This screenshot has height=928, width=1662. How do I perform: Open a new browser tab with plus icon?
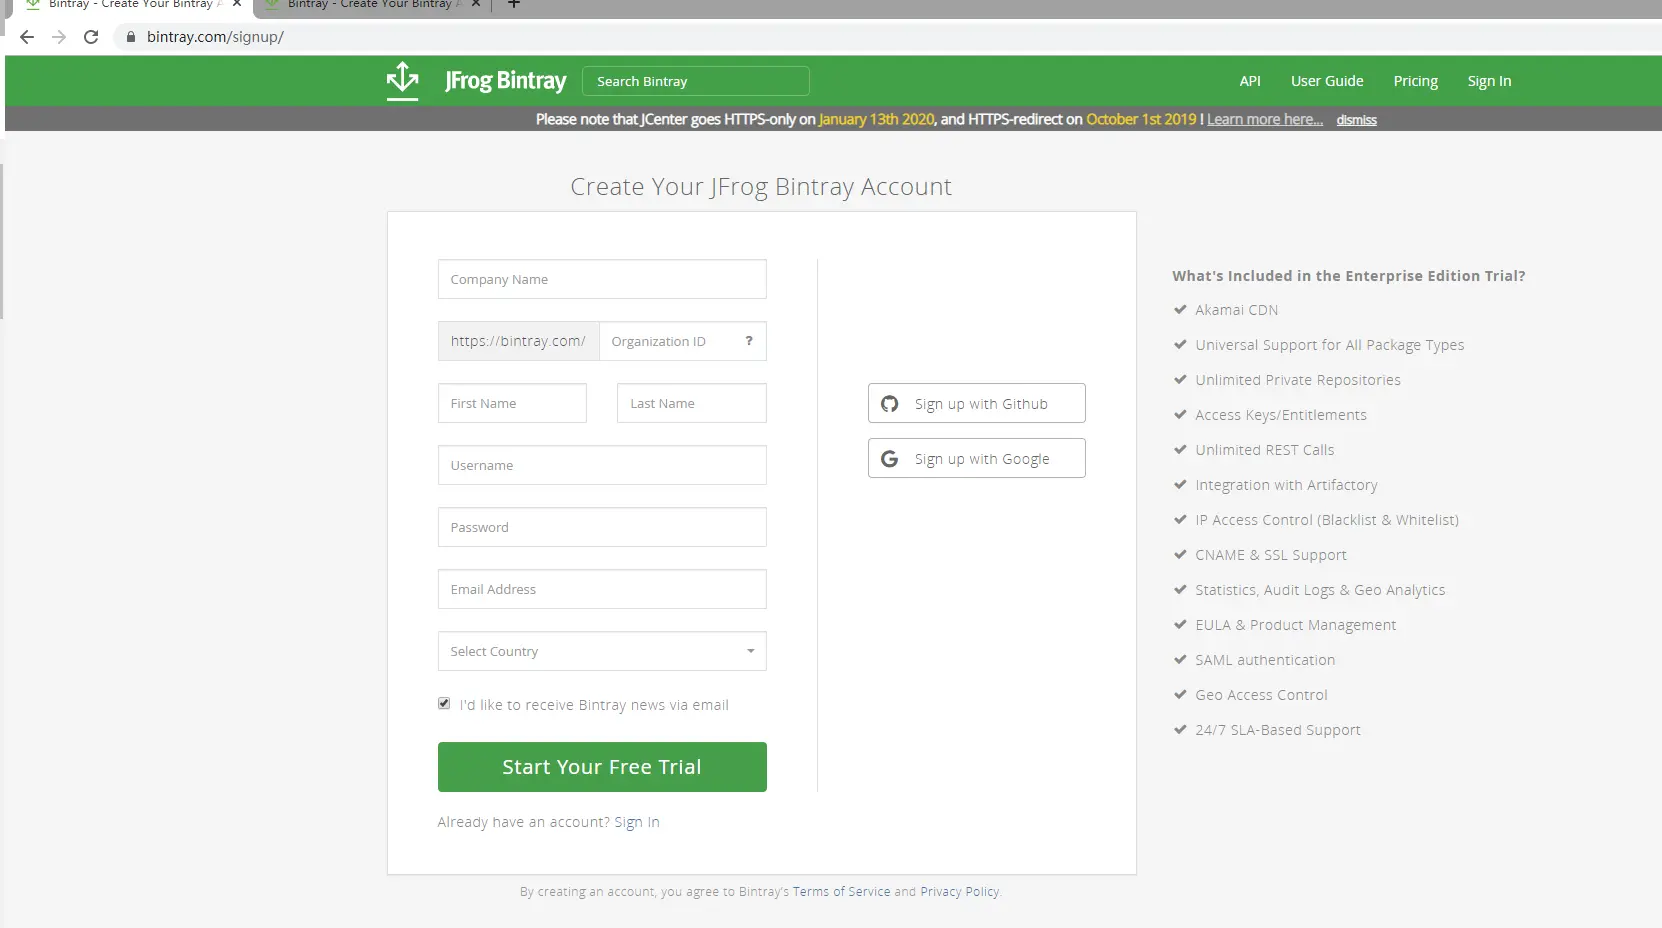click(514, 4)
